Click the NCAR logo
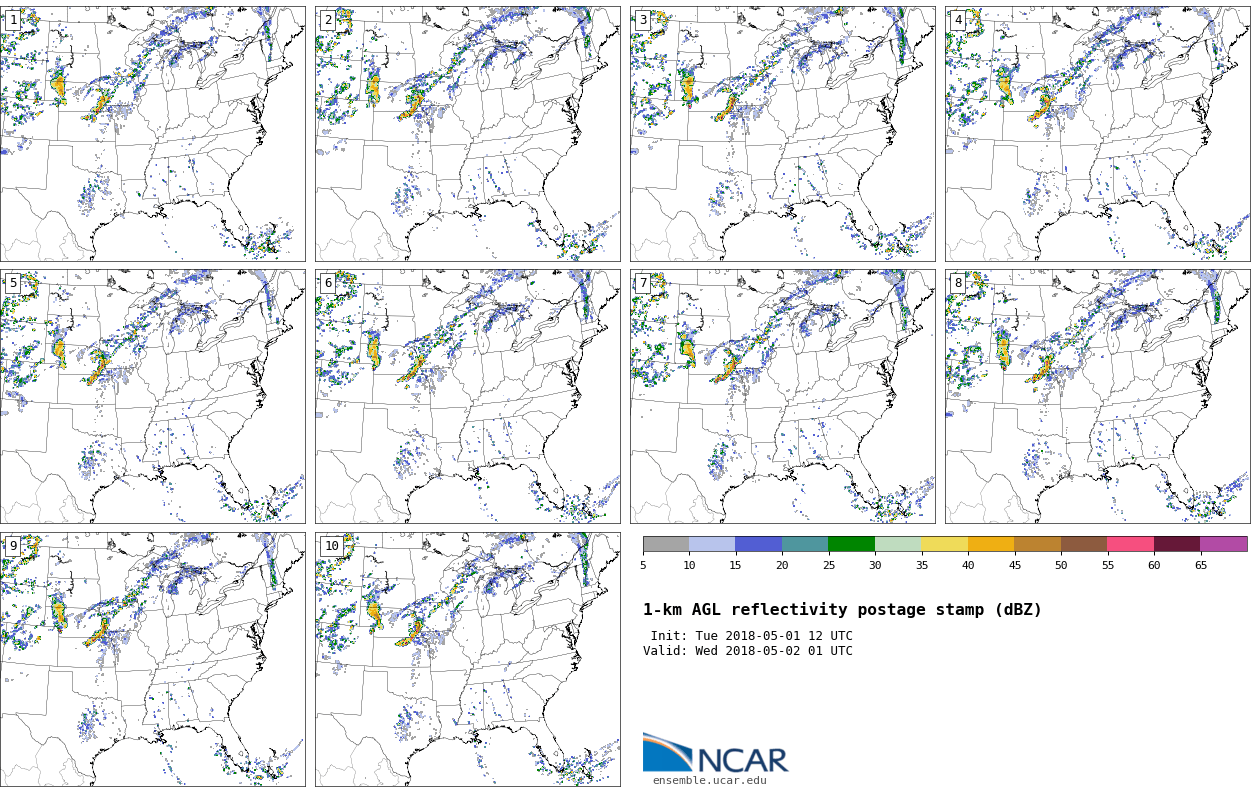This screenshot has width=1260, height=788. 715,755
